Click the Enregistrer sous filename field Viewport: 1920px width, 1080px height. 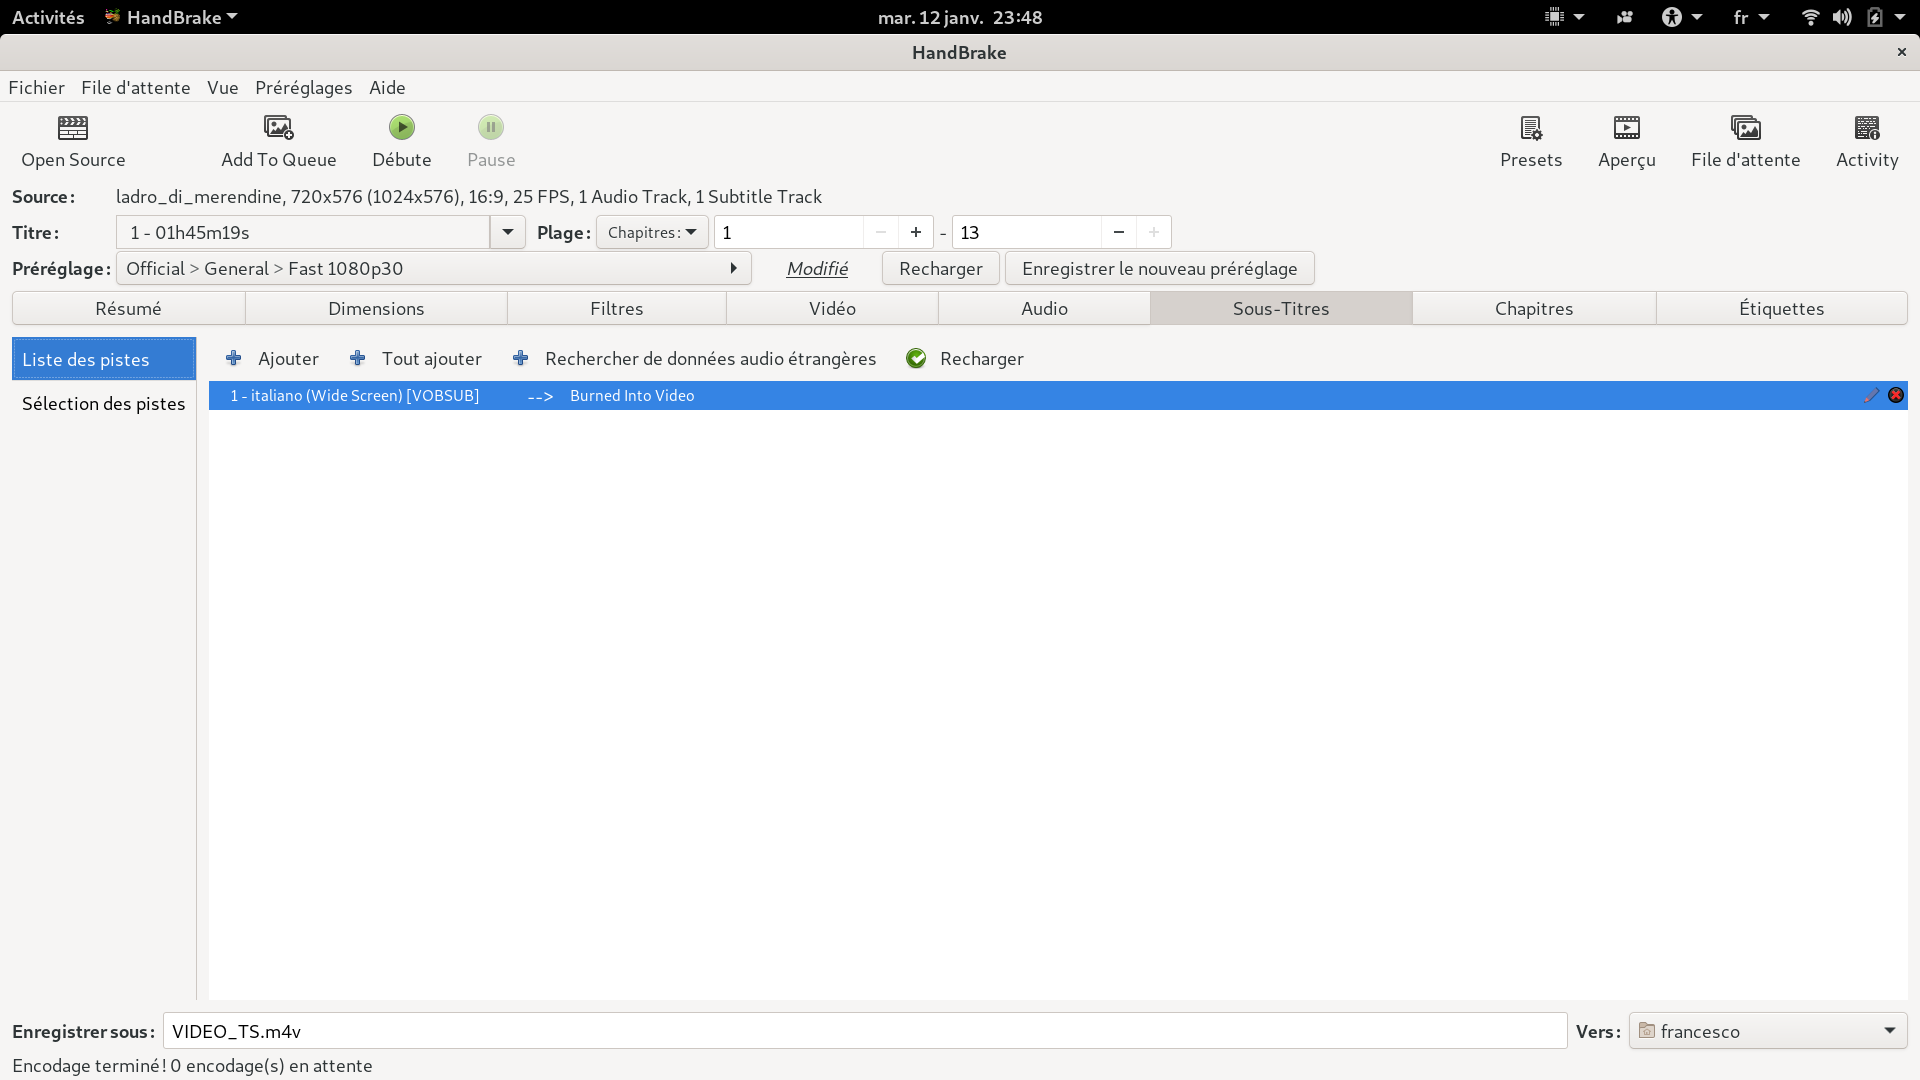point(864,1031)
